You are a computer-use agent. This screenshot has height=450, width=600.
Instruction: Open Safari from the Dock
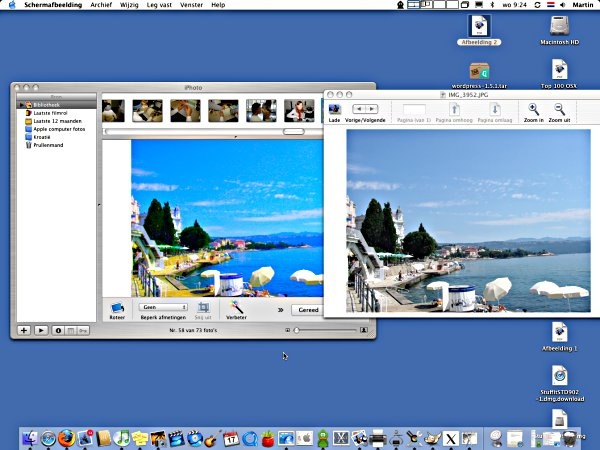48,439
